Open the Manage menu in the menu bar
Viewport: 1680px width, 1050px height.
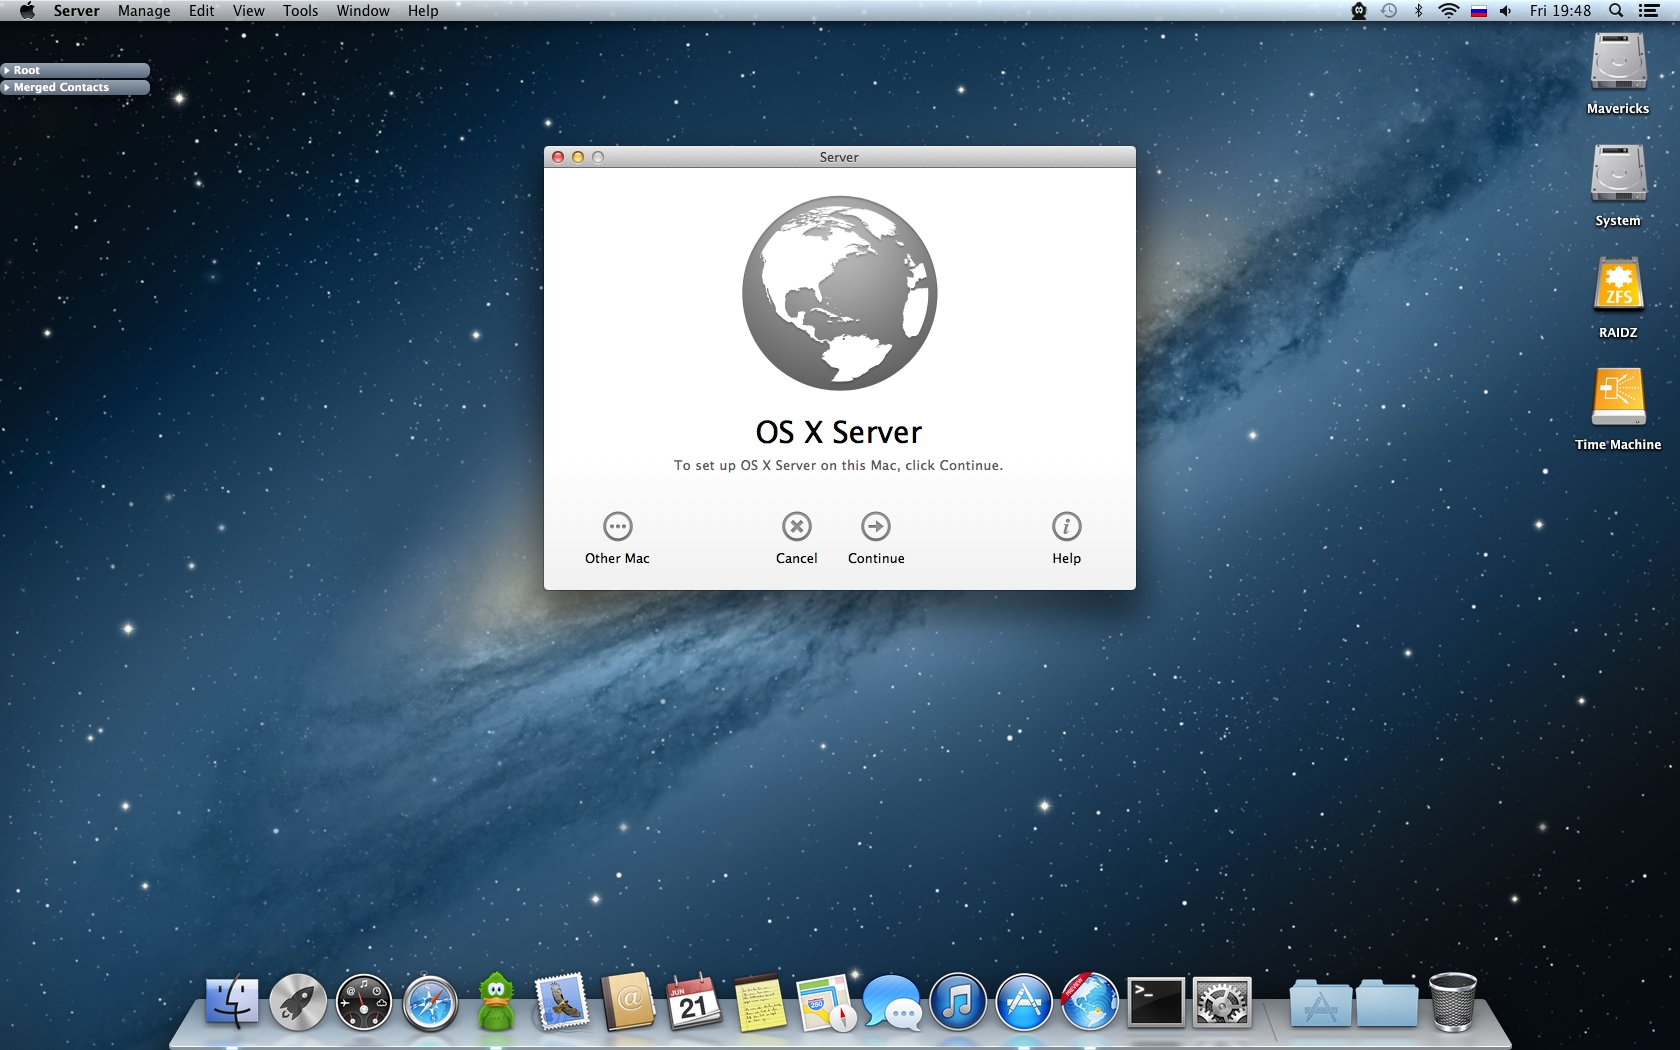click(x=143, y=11)
